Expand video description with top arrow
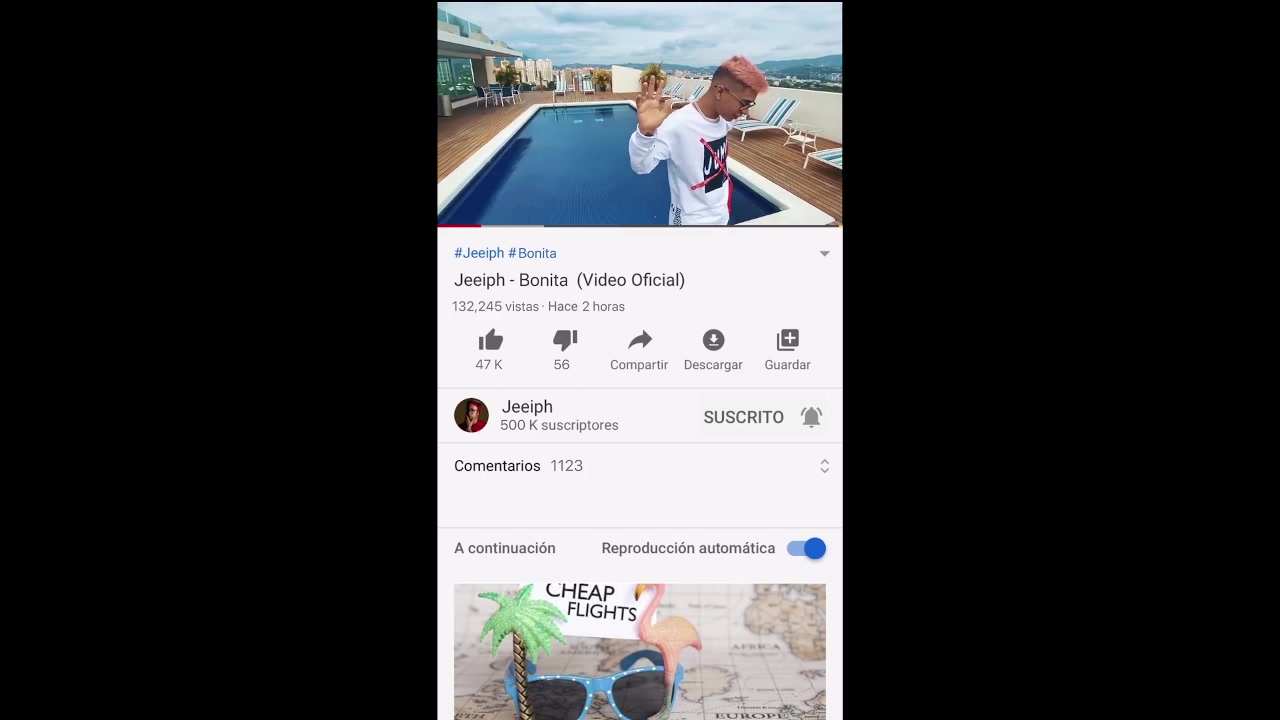Viewport: 1280px width, 720px height. (x=824, y=254)
